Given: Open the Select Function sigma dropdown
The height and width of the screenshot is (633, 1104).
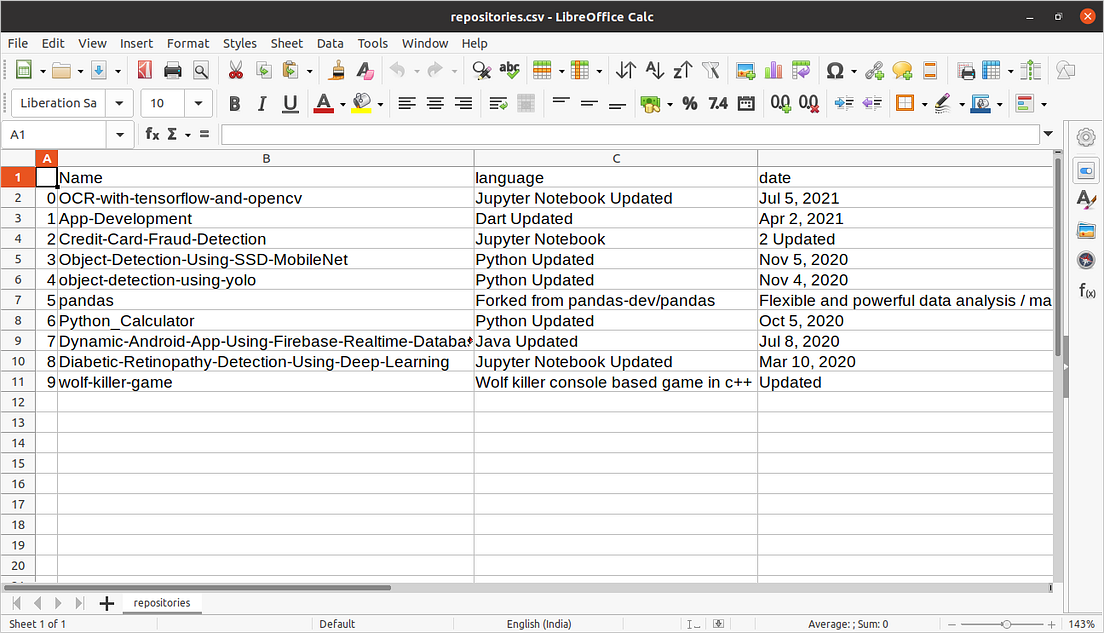Looking at the screenshot, I should (188, 134).
